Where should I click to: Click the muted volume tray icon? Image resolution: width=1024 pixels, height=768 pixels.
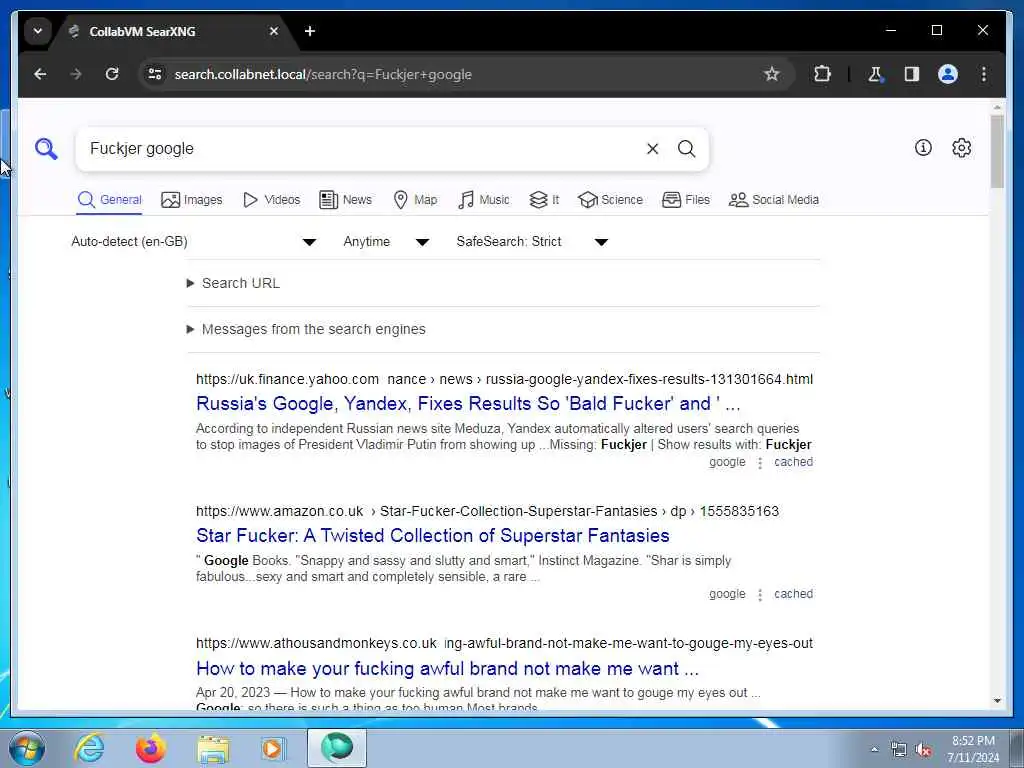[x=923, y=750]
